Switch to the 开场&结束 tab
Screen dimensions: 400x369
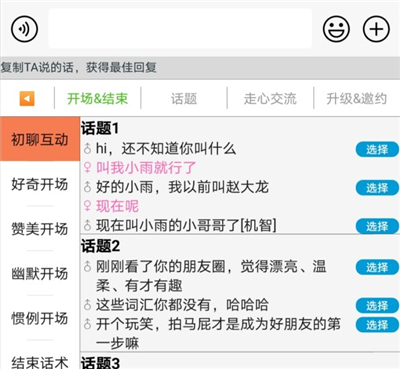click(x=97, y=99)
